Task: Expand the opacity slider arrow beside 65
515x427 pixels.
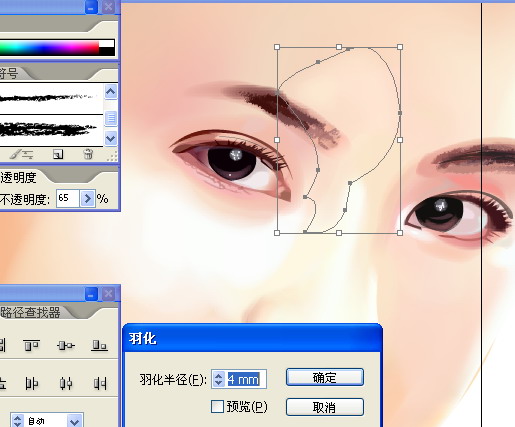Action: 87,199
